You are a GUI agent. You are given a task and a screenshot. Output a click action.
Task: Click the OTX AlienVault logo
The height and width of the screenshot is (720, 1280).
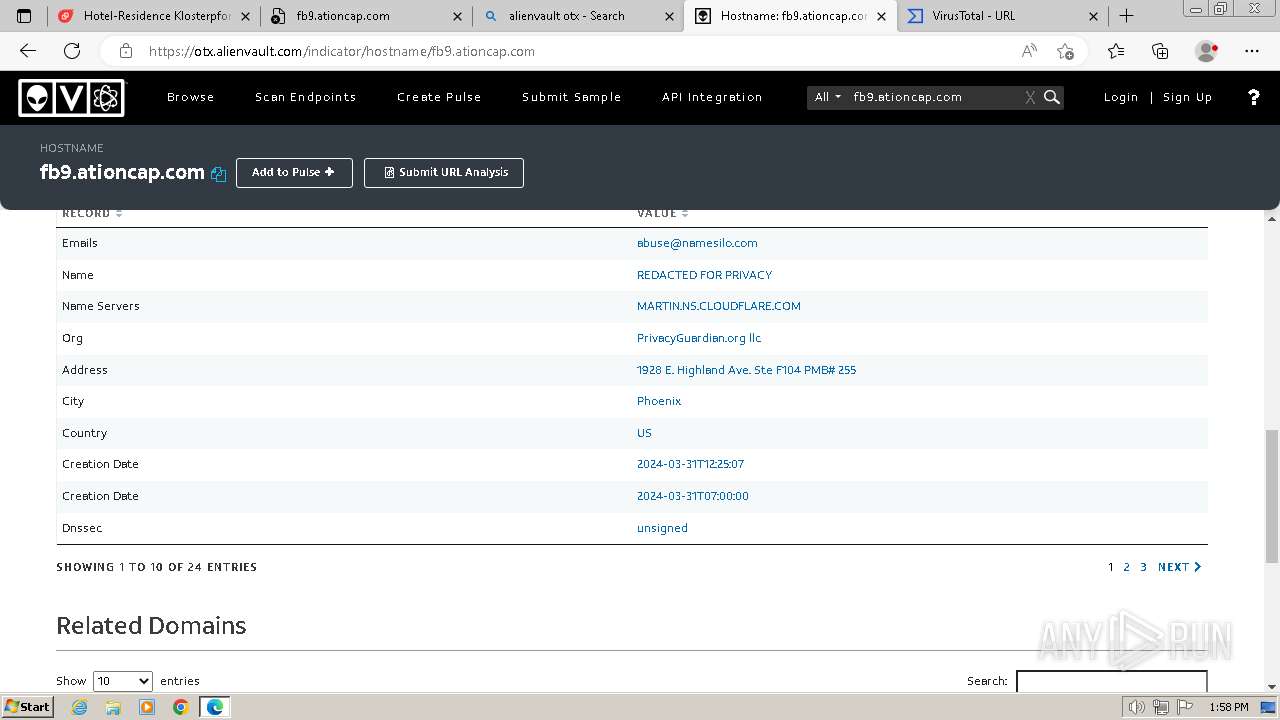point(72,97)
